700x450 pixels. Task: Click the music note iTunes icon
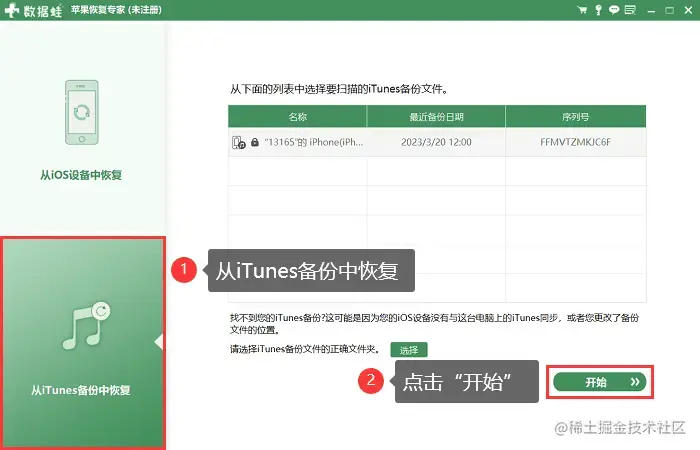87,325
